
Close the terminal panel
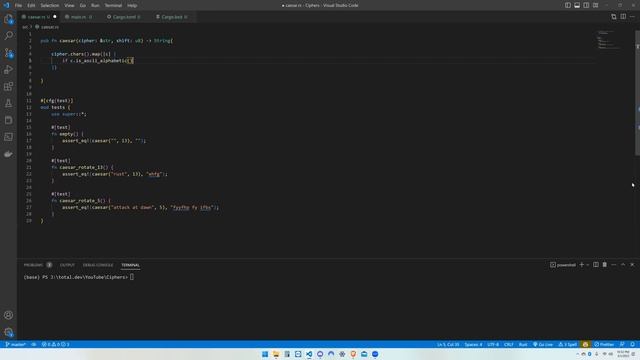(632, 265)
